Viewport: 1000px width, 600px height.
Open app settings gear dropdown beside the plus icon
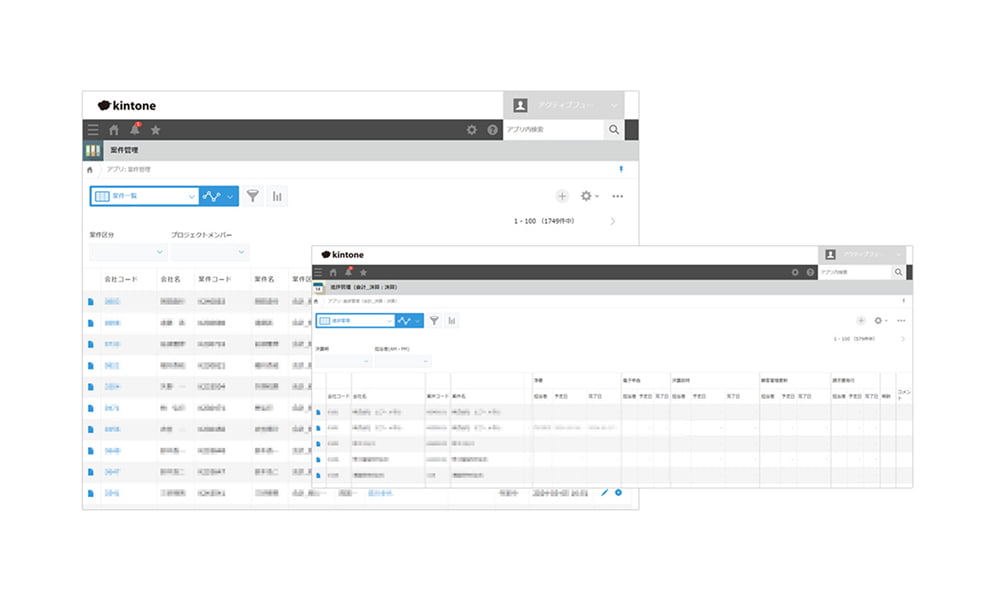click(589, 196)
